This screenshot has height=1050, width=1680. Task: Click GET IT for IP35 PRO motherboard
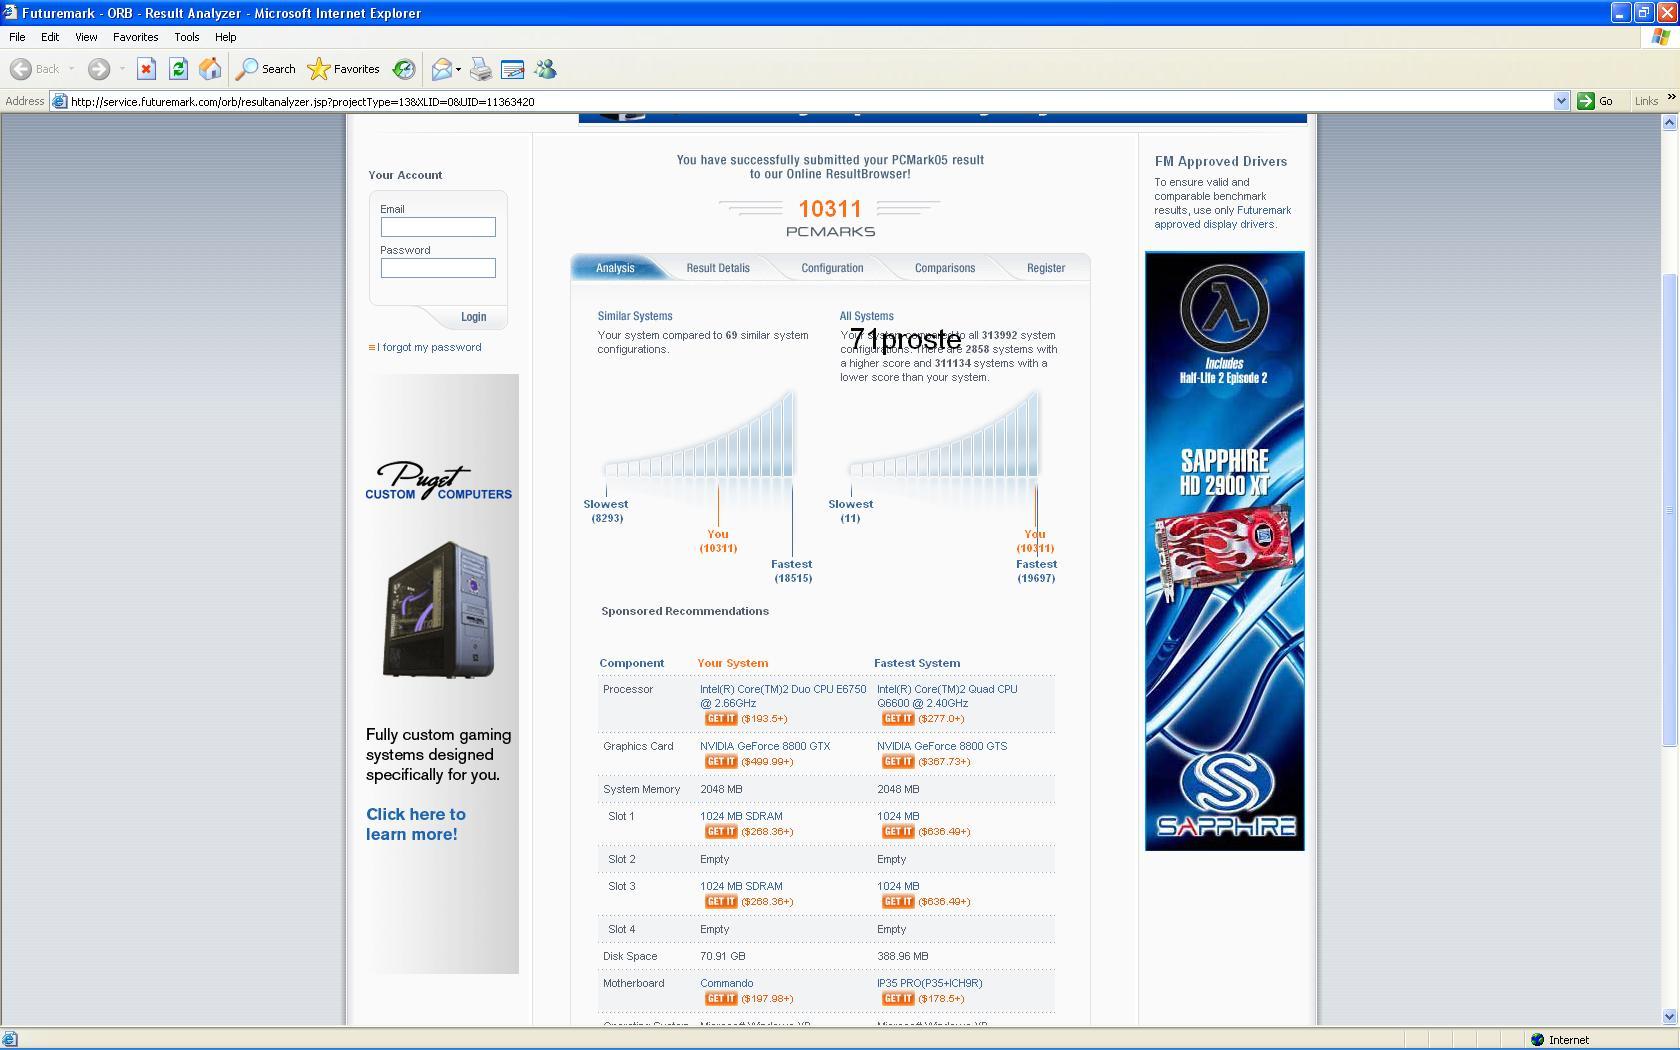(x=898, y=999)
